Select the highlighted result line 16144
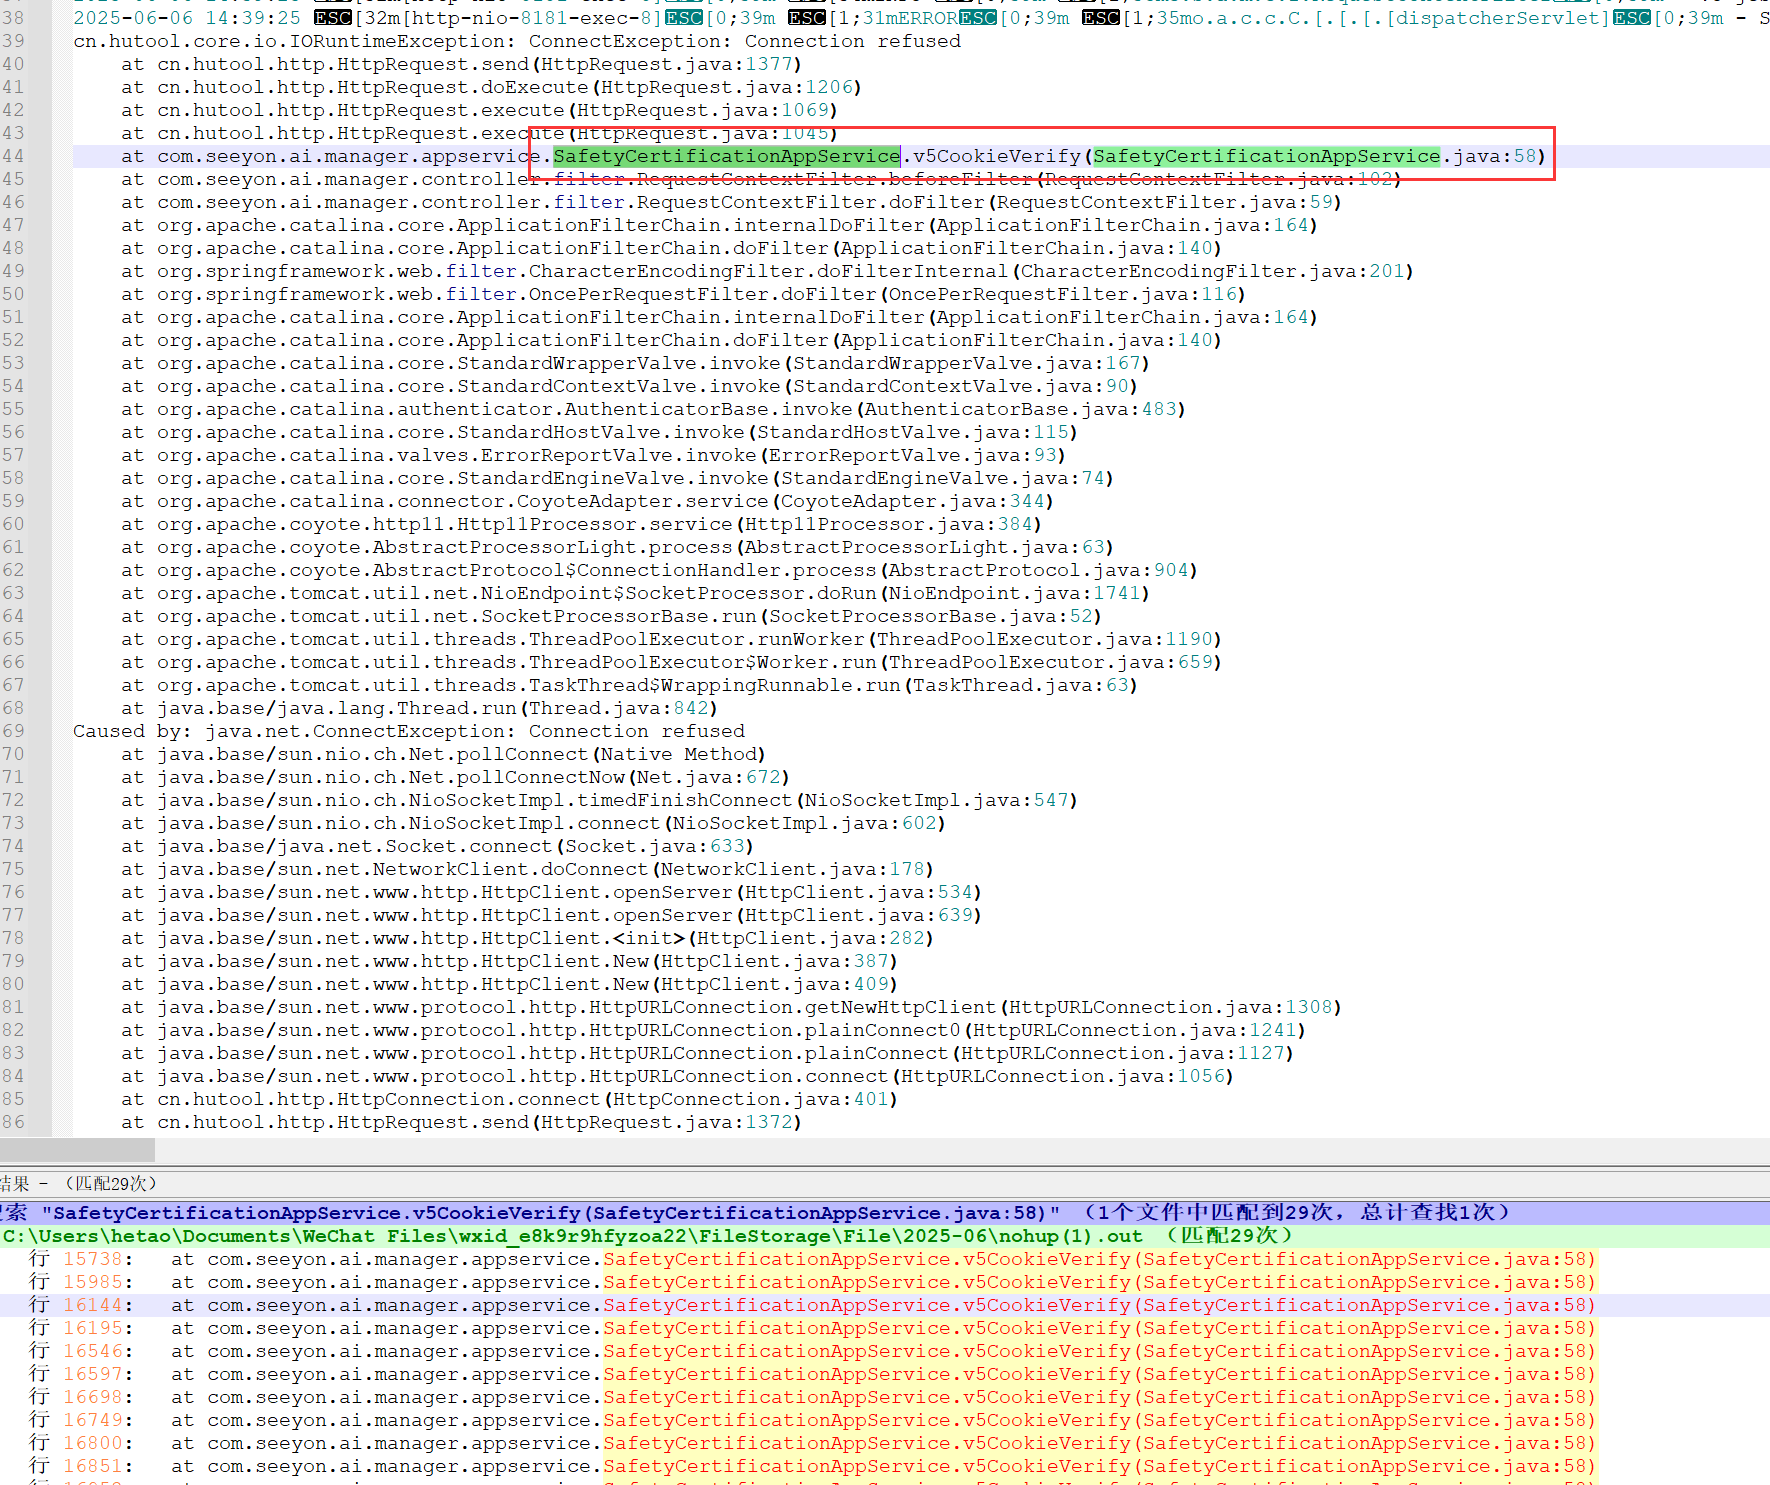This screenshot has width=1770, height=1485. coord(800,1305)
